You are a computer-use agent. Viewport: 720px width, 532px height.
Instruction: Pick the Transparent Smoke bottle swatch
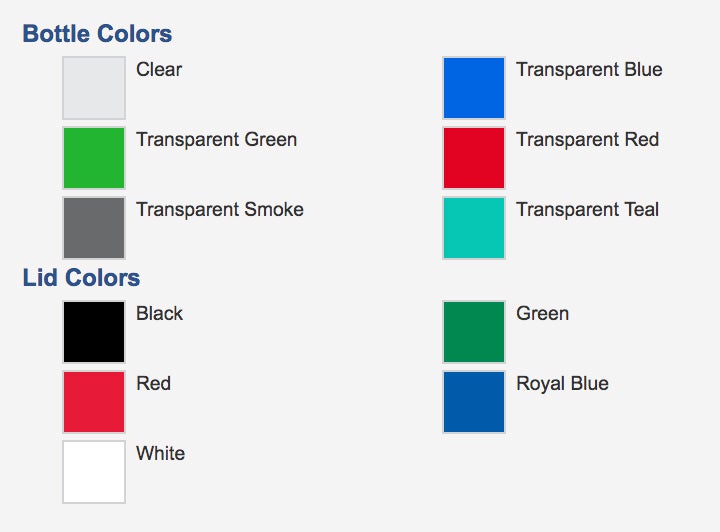94,228
